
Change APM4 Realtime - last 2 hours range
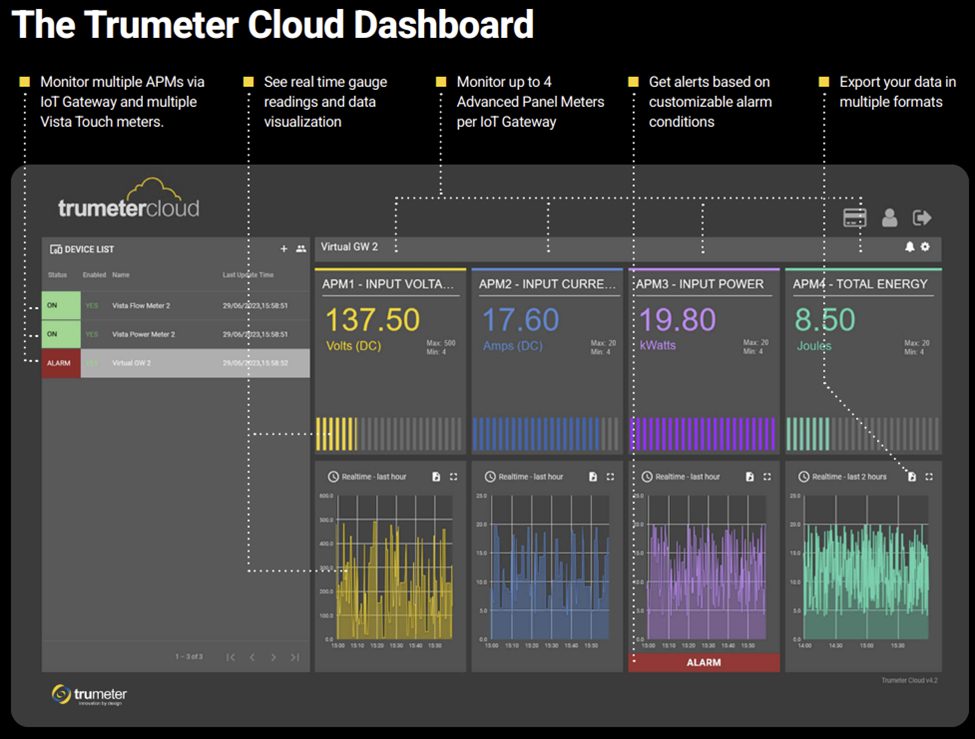(x=843, y=477)
